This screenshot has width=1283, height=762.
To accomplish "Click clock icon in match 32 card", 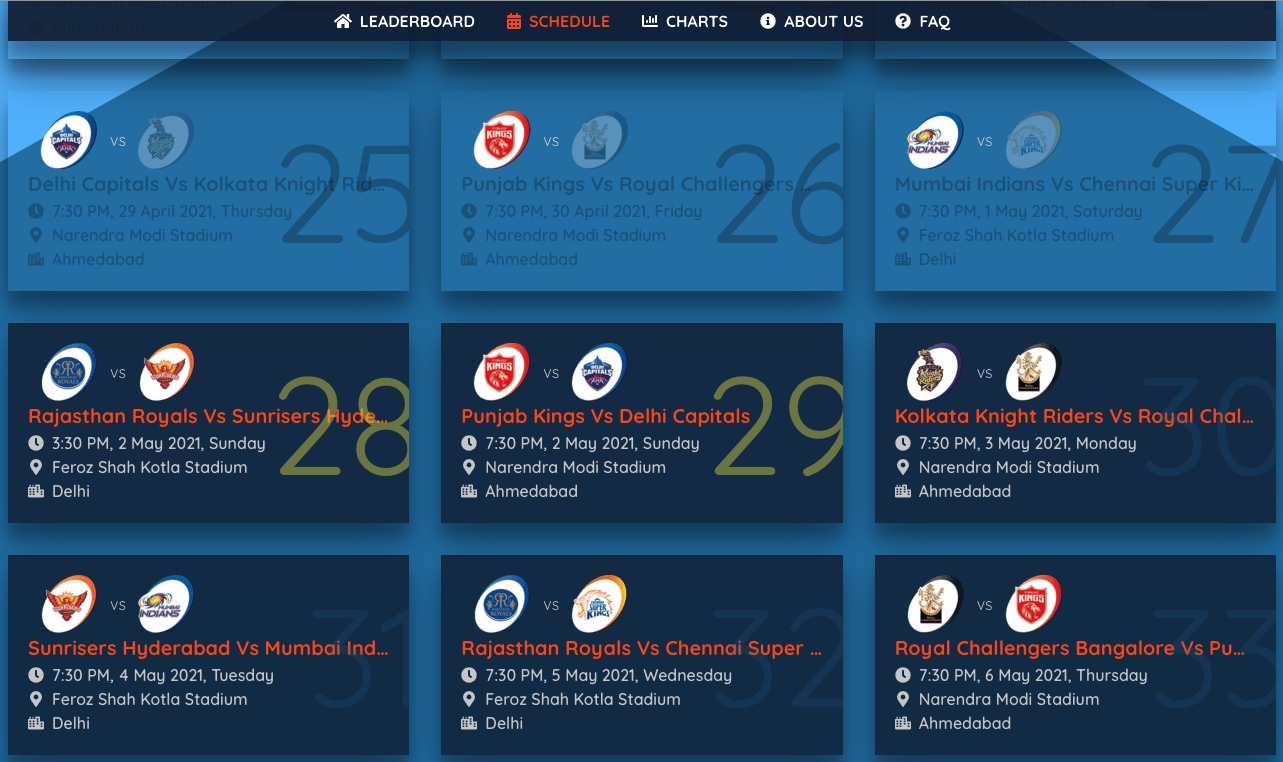I will click(x=469, y=675).
